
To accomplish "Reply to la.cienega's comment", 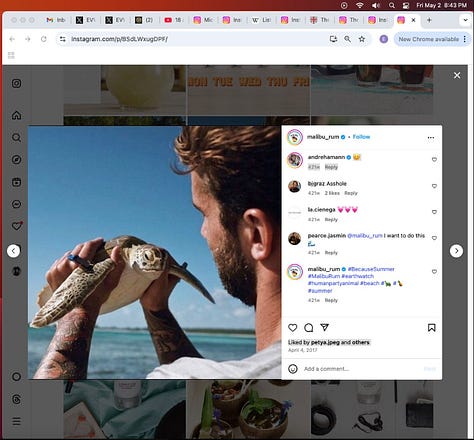I will pyautogui.click(x=331, y=220).
